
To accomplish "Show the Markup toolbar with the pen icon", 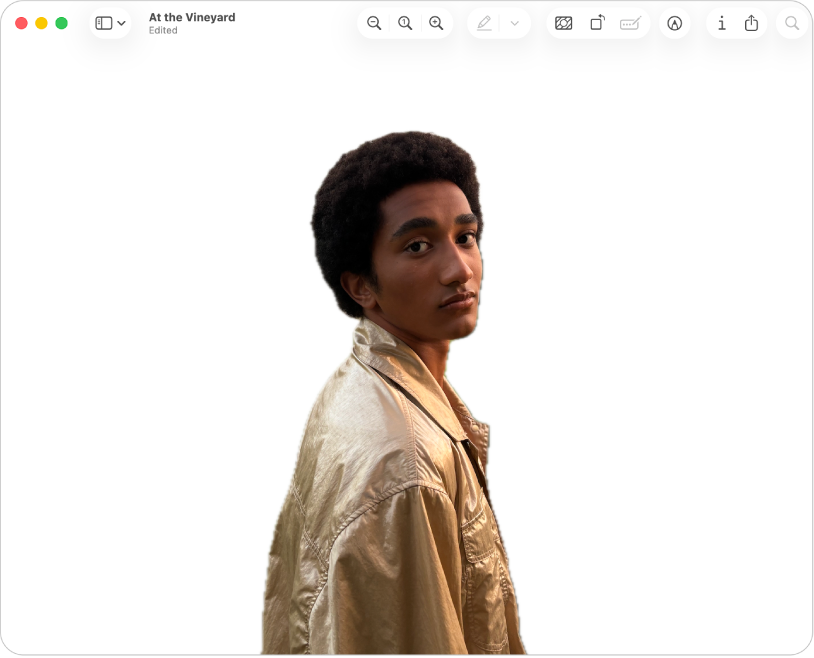I will (x=675, y=22).
